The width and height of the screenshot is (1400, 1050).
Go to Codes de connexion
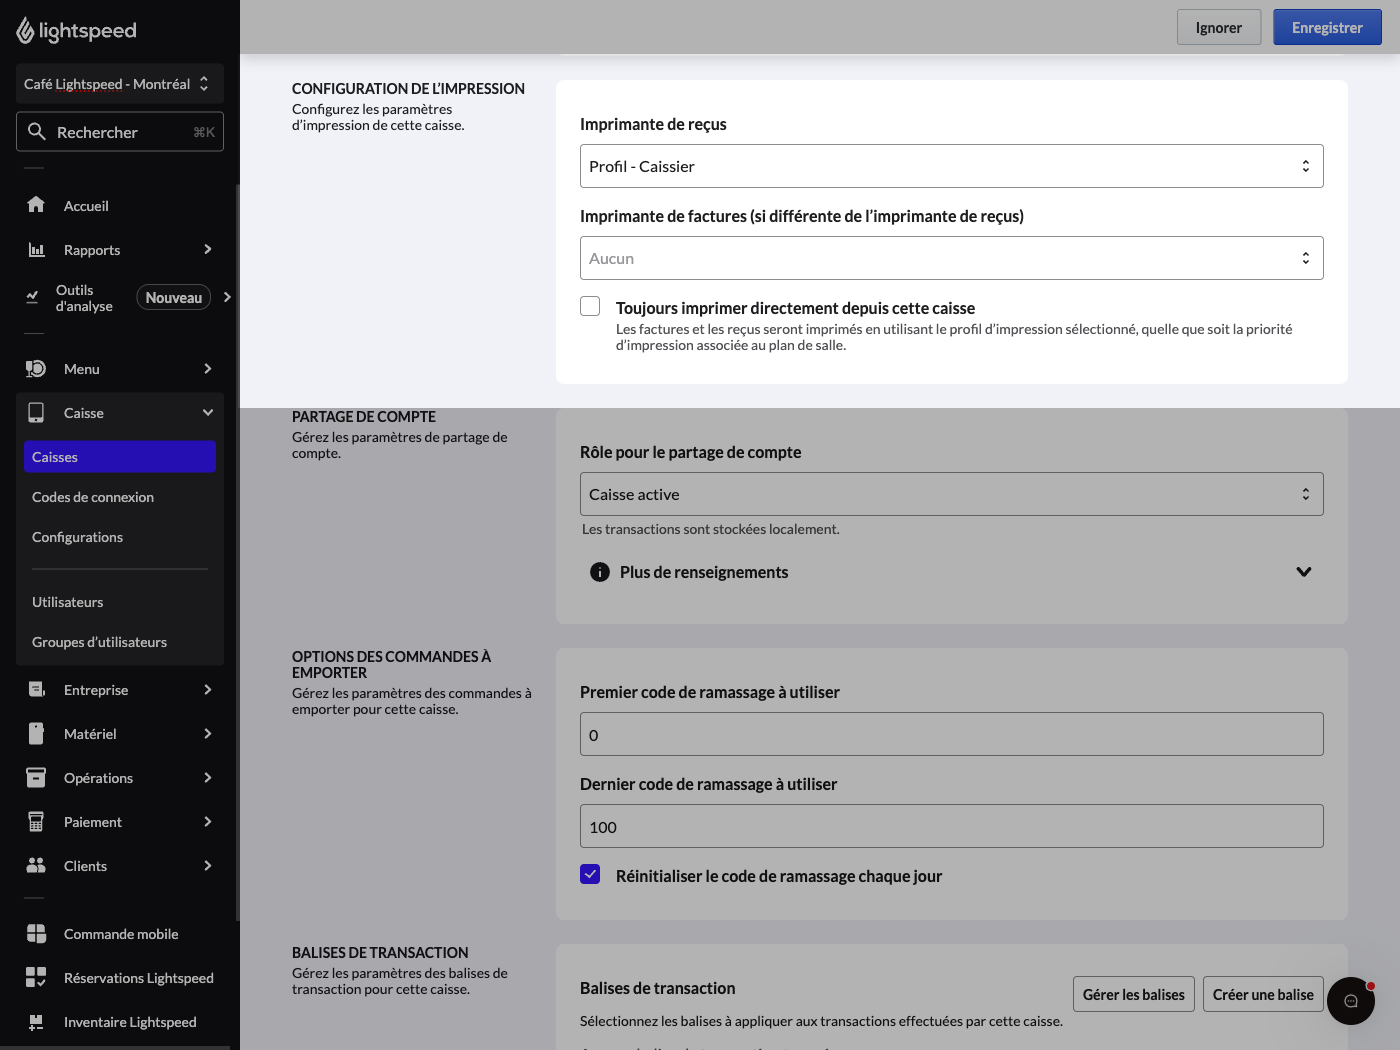pyautogui.click(x=93, y=497)
